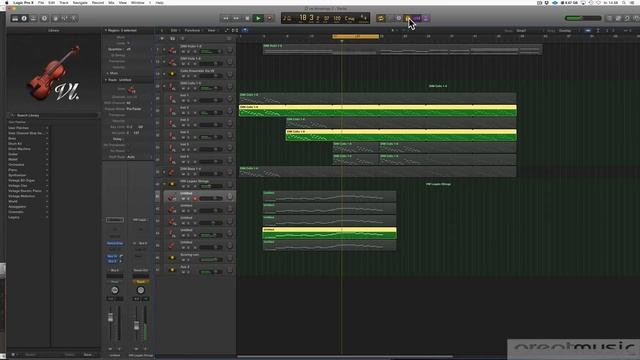Adjust the master volume slider
This screenshot has width=640, height=360.
click(583, 18)
